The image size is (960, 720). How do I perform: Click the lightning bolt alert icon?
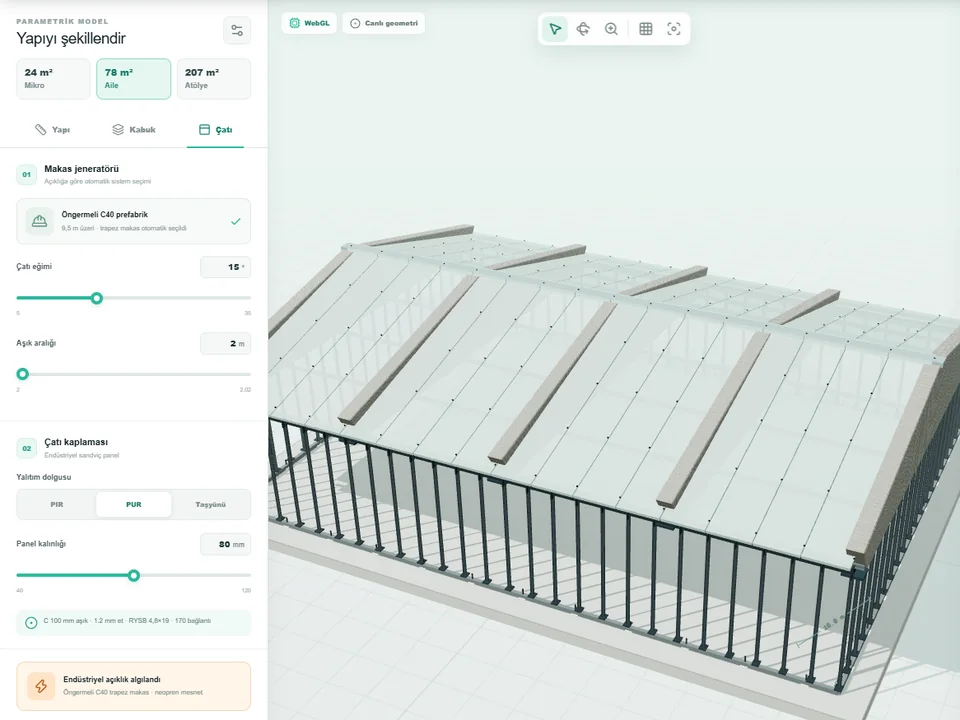[x=41, y=686]
